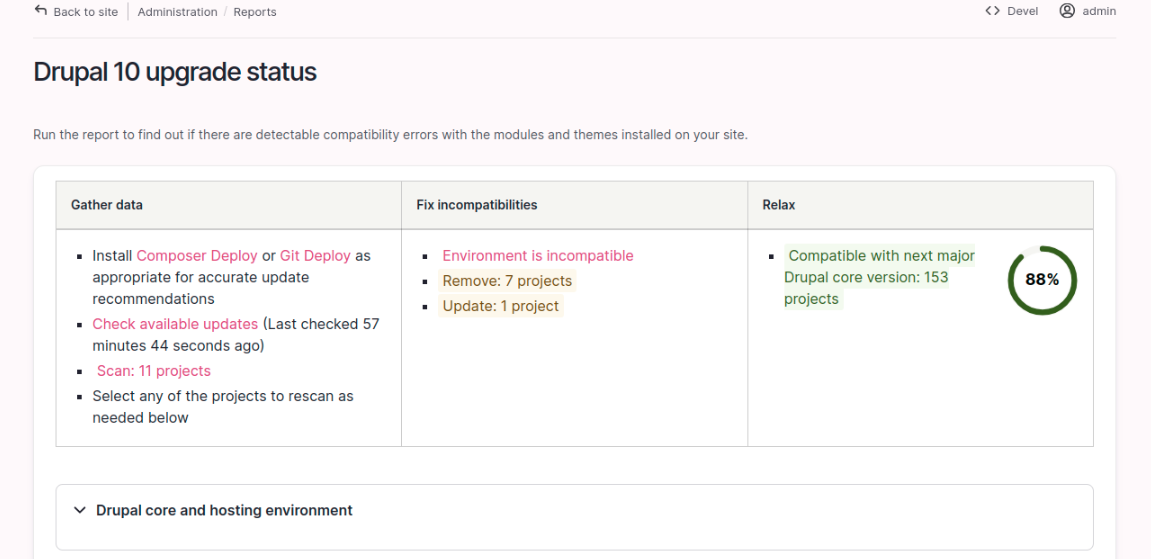Viewport: 1151px width, 559px height.
Task: Click Check available updates link
Action: [175, 324]
